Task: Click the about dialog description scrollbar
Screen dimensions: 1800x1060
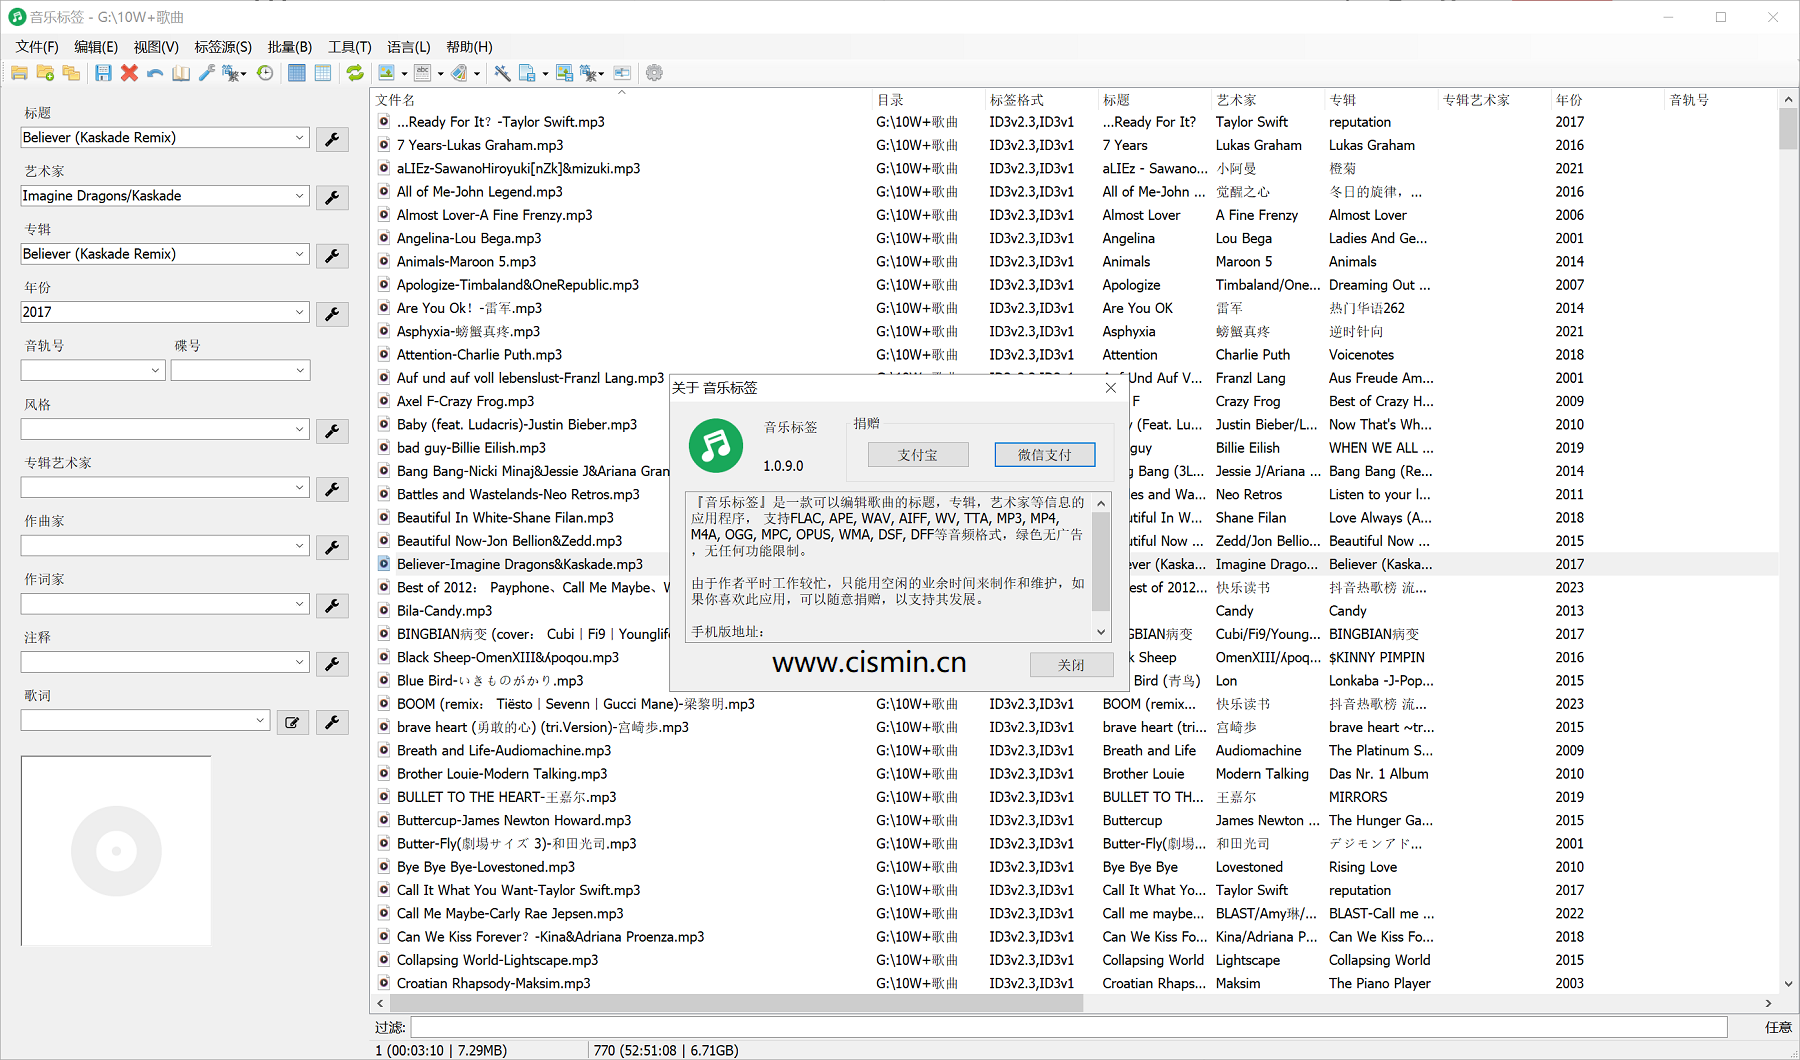Action: point(1101,560)
